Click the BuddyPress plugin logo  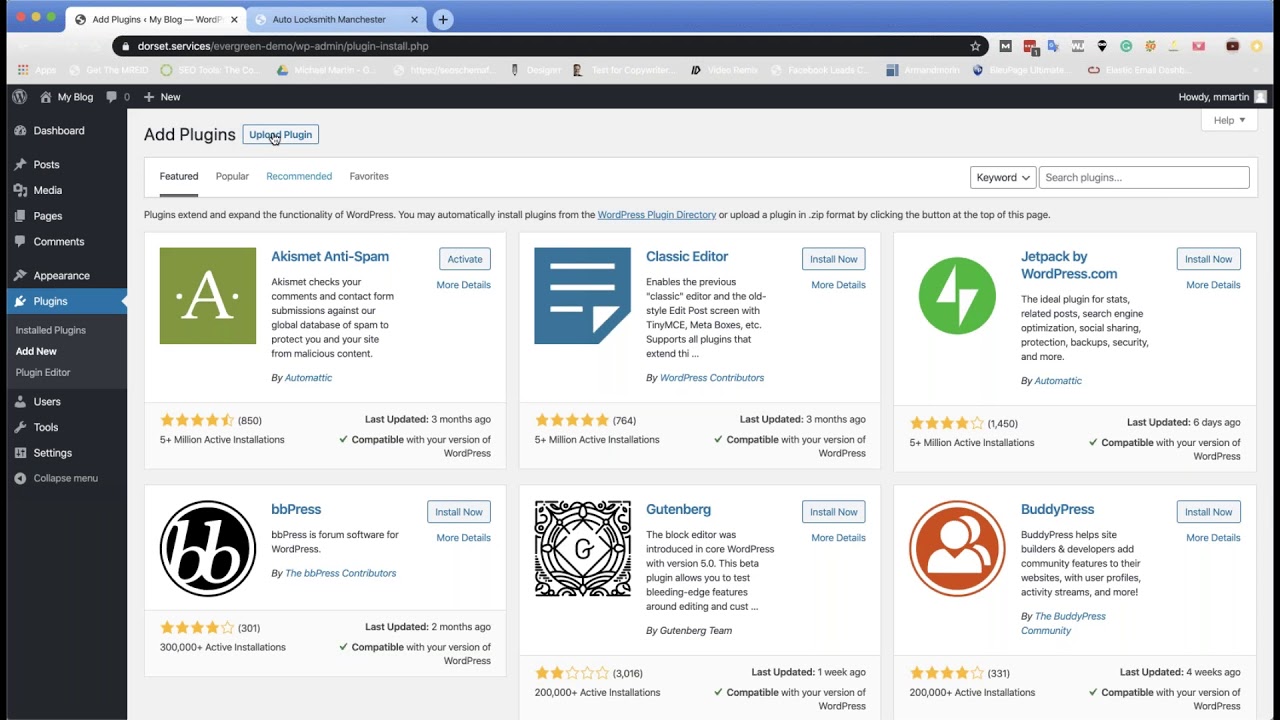point(957,549)
